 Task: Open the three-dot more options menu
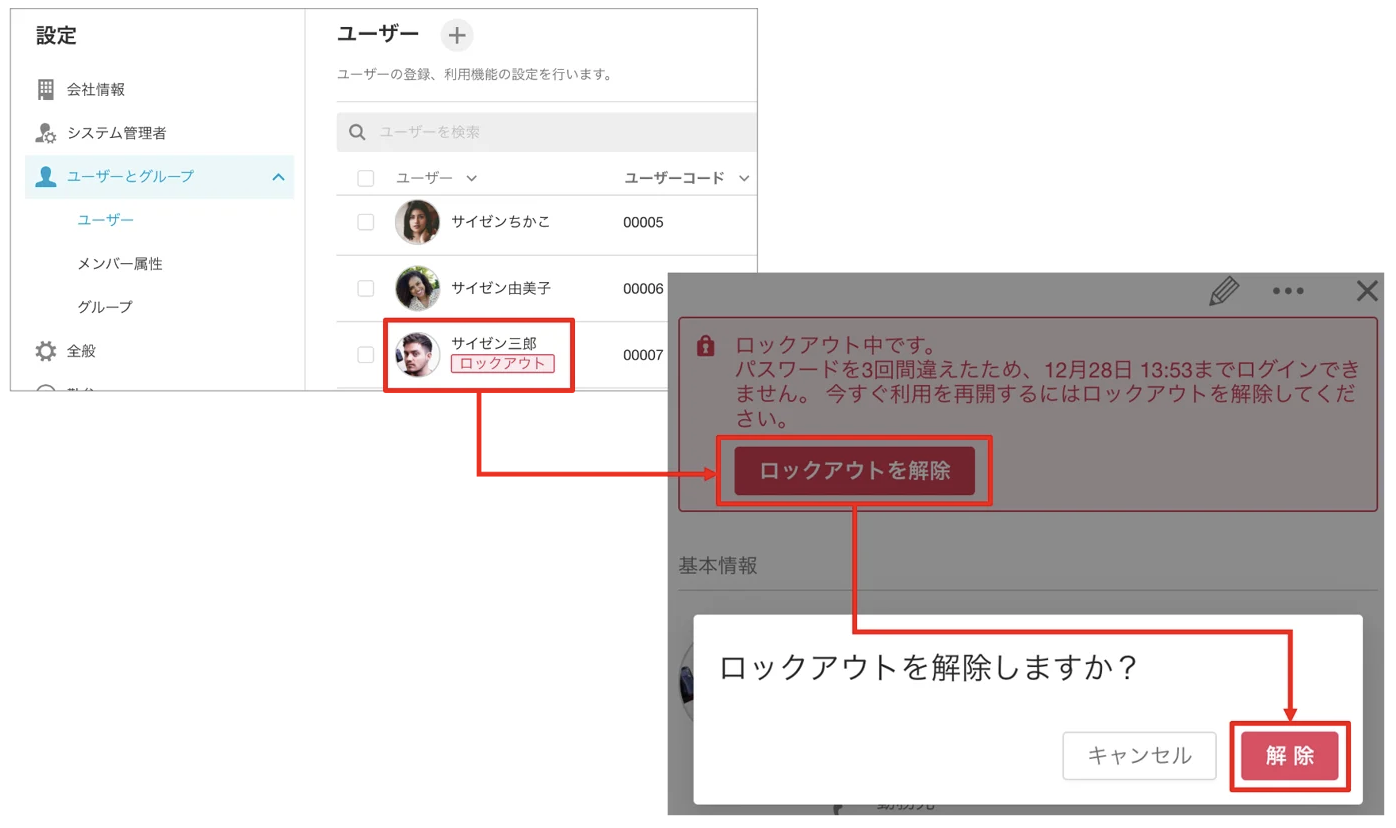pyautogui.click(x=1288, y=291)
